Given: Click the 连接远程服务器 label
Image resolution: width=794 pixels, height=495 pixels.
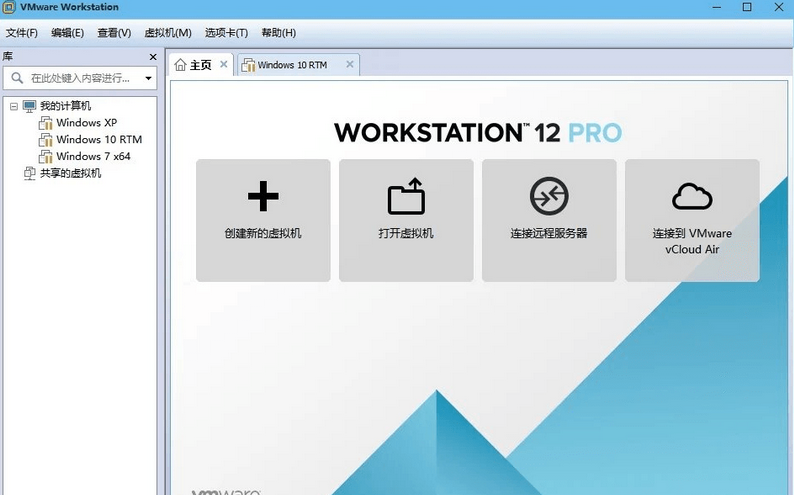Looking at the screenshot, I should 549,233.
